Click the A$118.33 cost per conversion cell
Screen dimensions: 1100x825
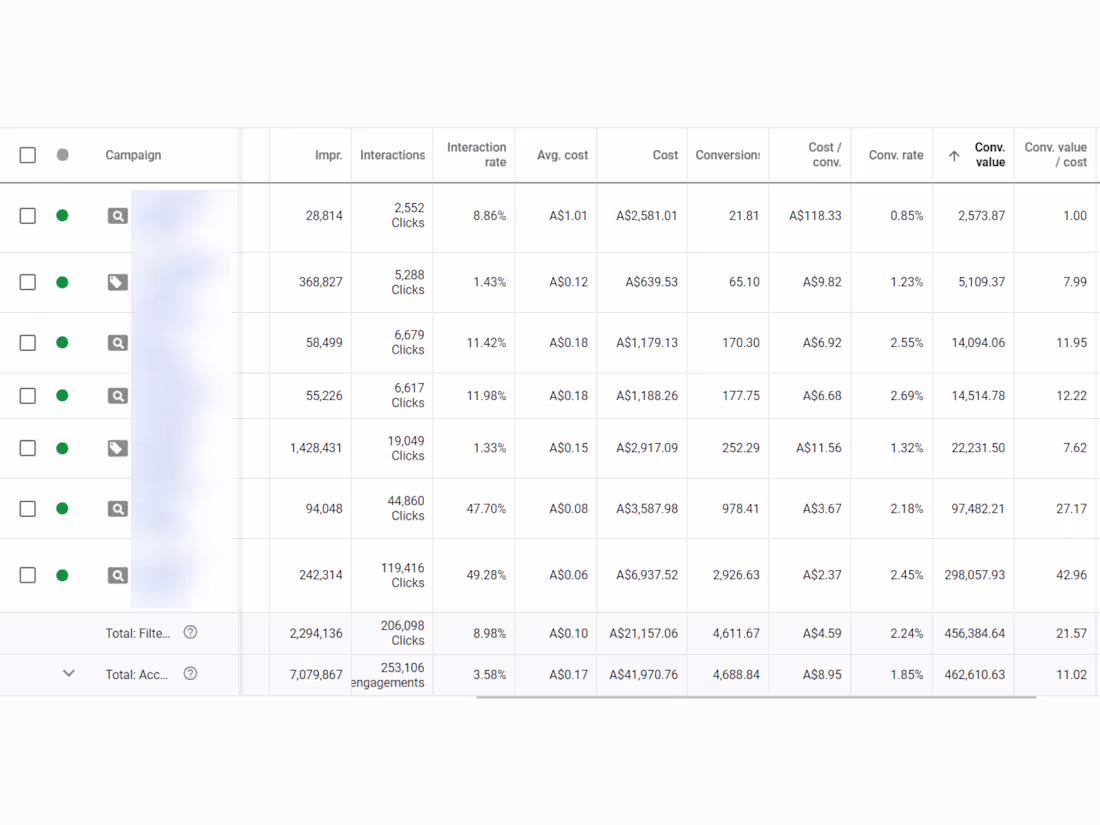tap(815, 215)
